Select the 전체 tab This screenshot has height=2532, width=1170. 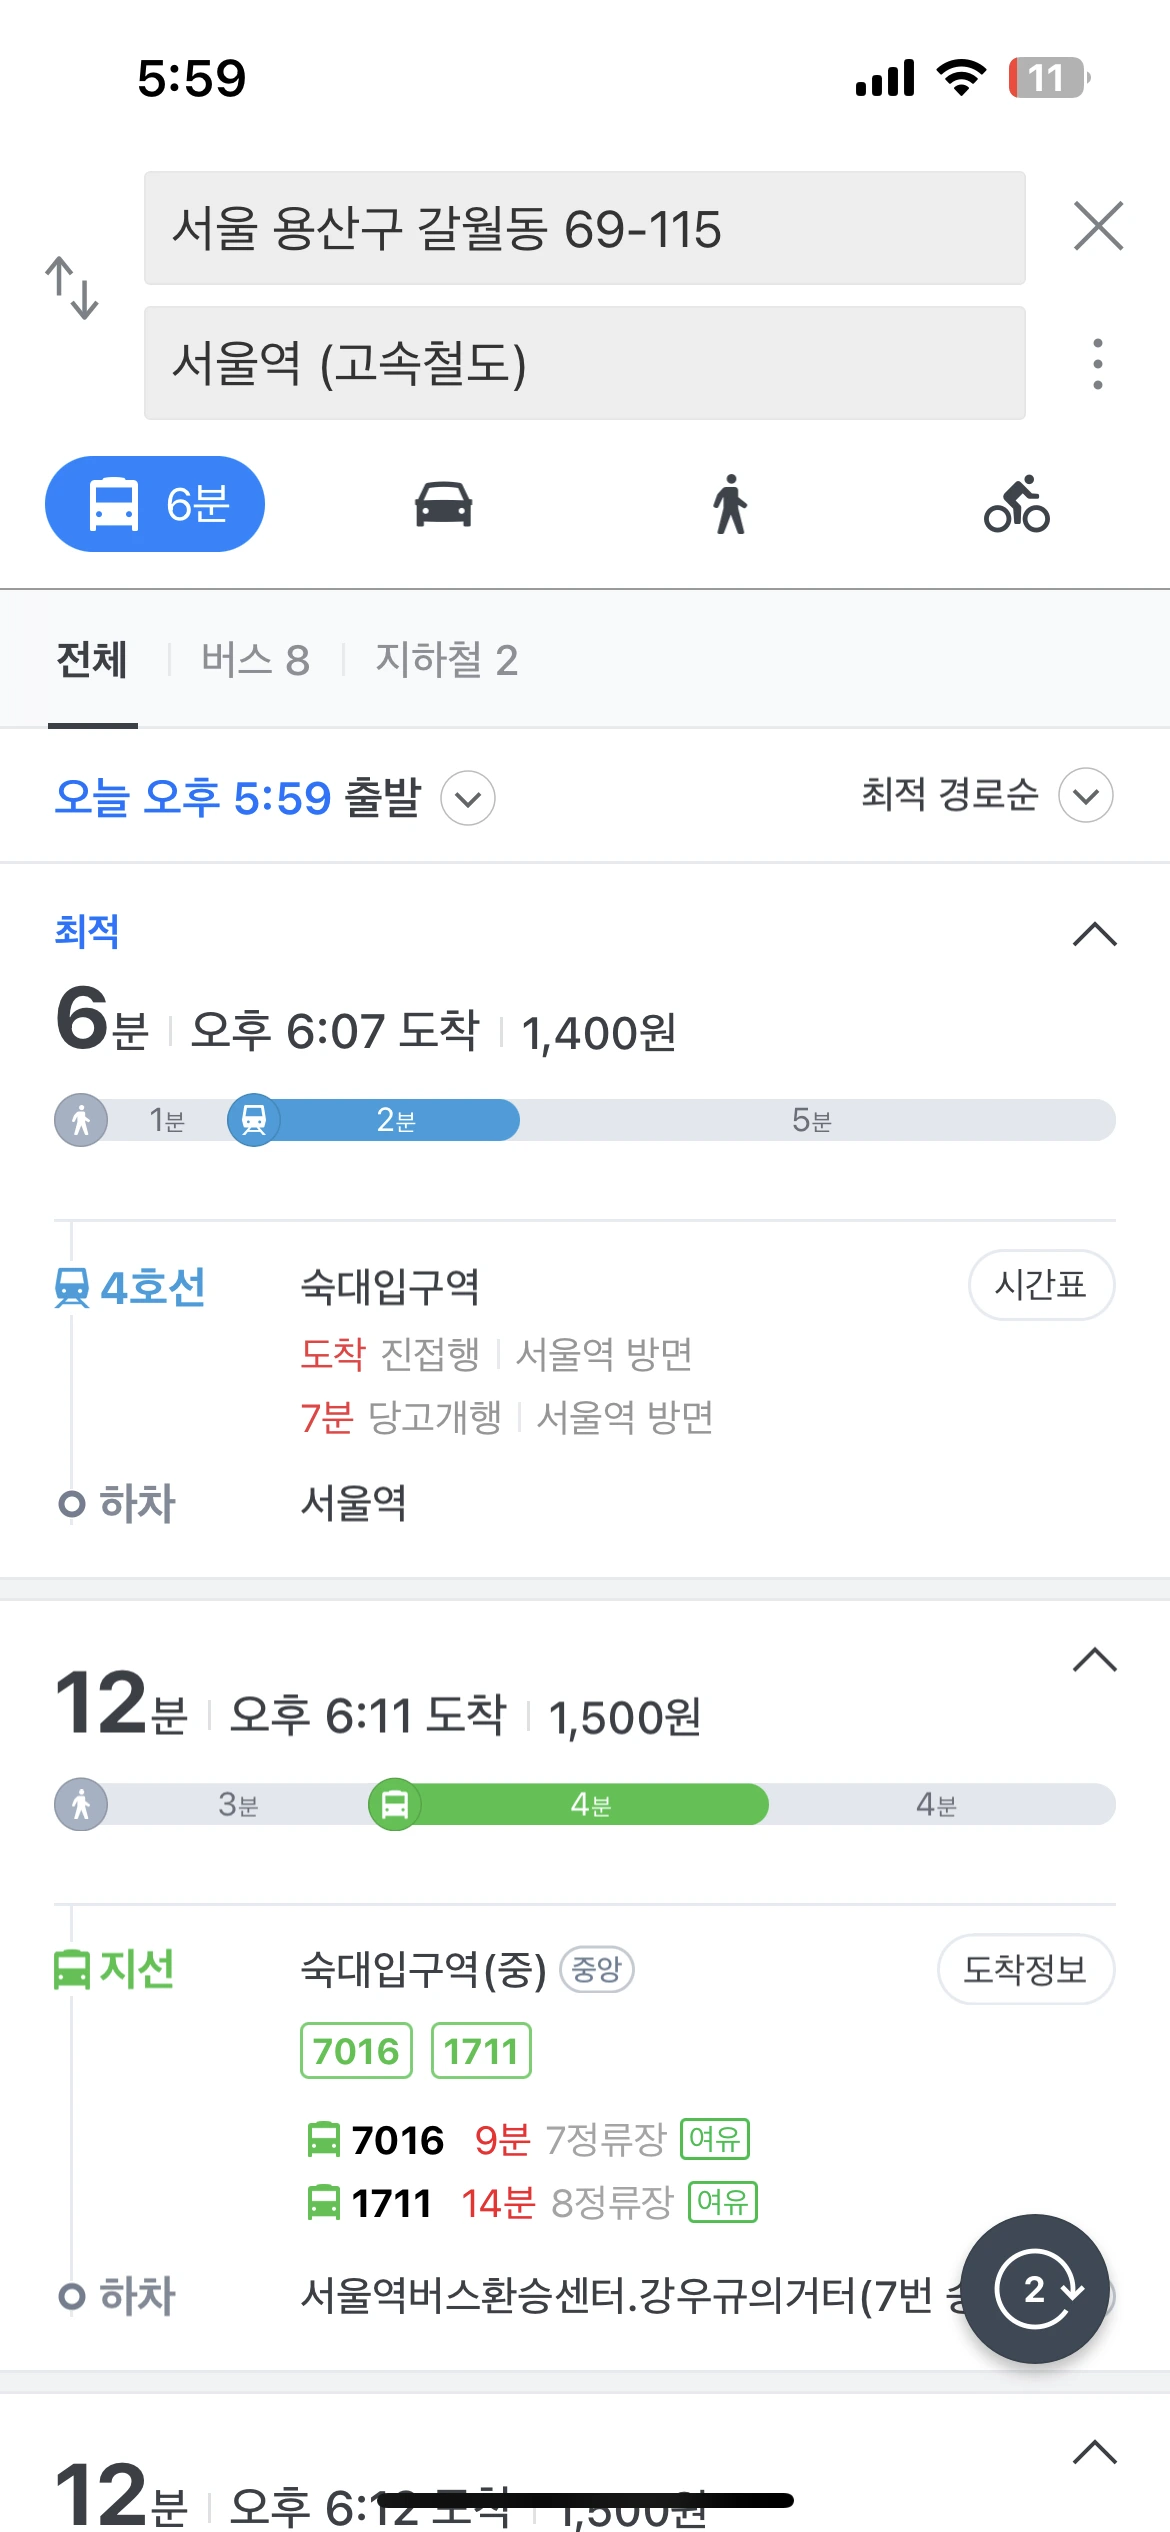92,660
